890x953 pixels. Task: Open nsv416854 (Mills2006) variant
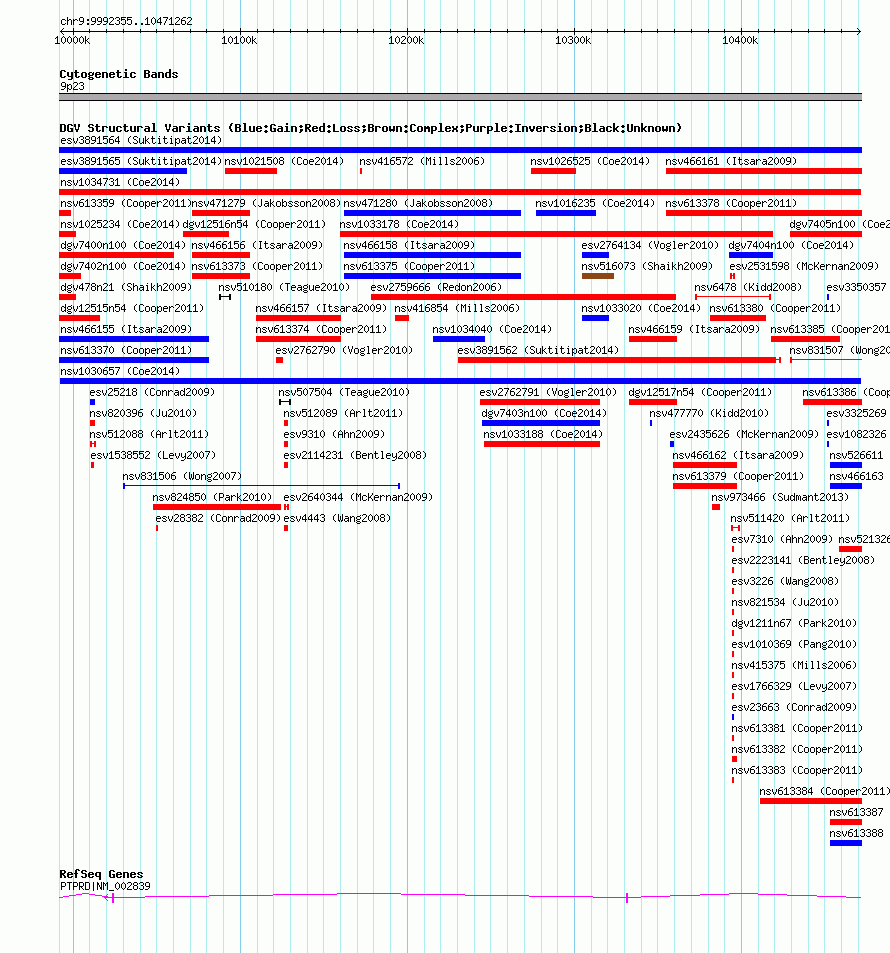tap(457, 308)
